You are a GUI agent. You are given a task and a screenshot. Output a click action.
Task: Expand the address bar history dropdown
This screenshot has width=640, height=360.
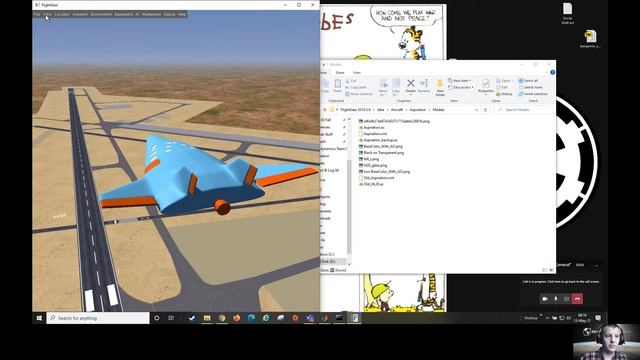coord(476,110)
